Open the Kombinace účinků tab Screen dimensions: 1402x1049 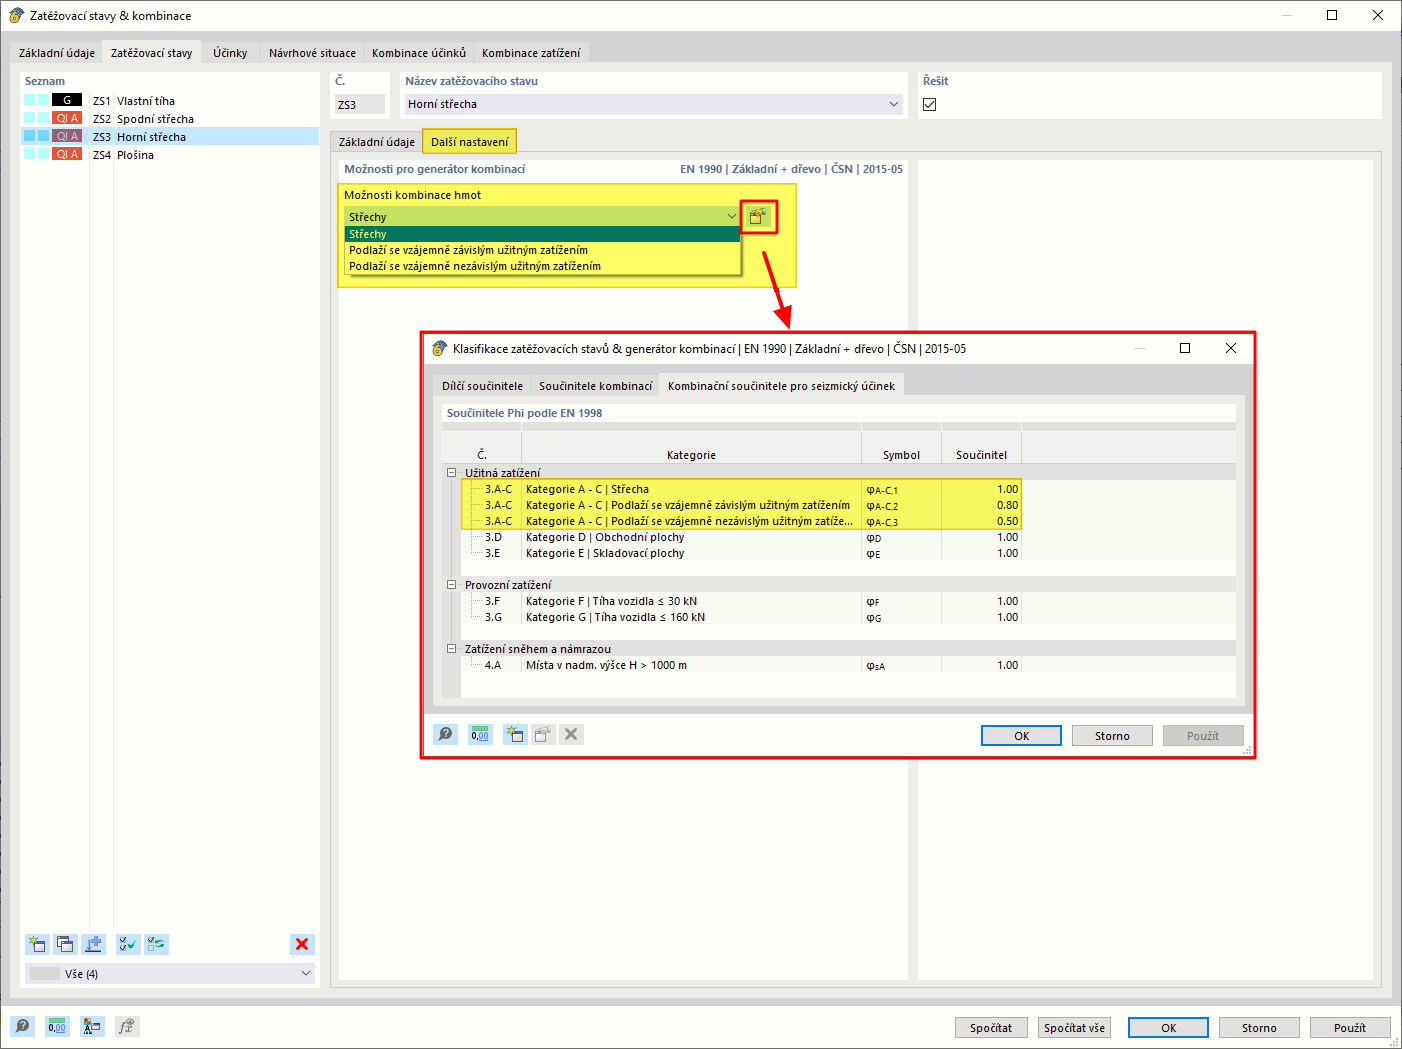tap(419, 53)
